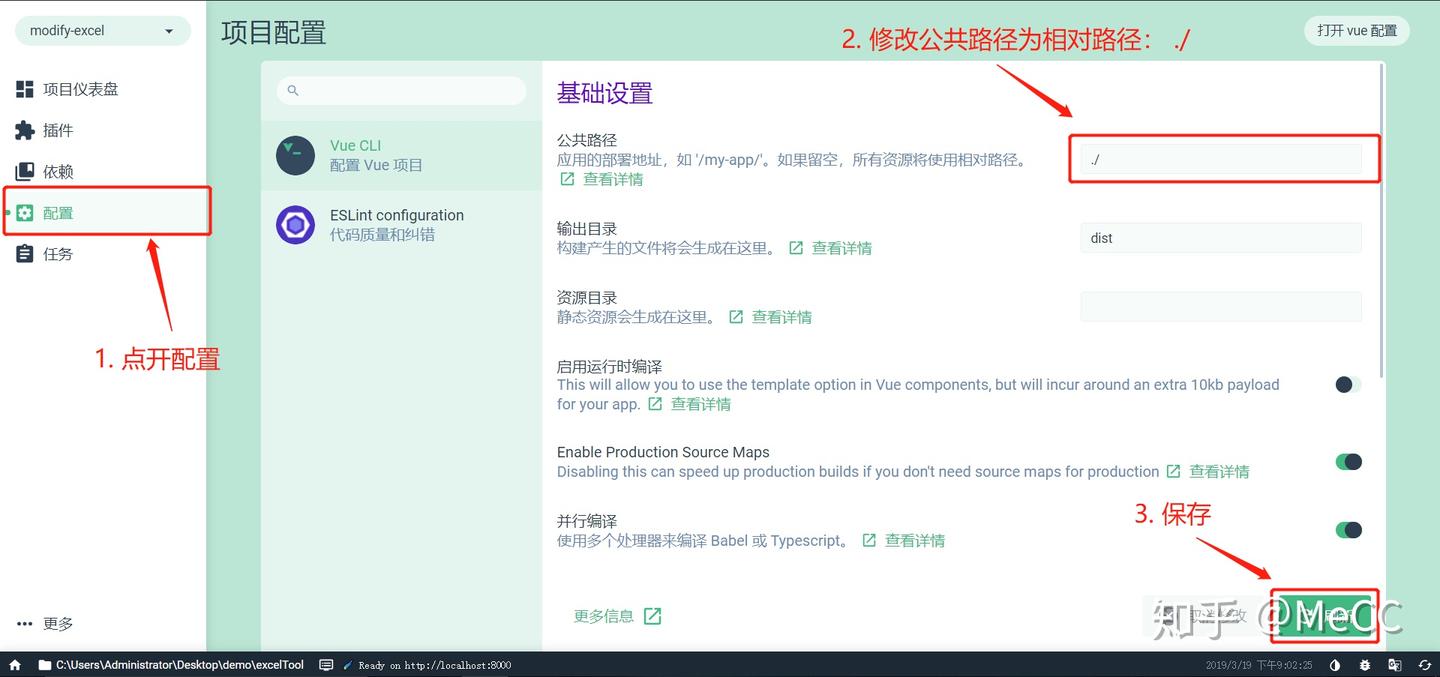This screenshot has height=677, width=1440.
Task: Open the modify-excel project selector dropdown
Action: 101,30
